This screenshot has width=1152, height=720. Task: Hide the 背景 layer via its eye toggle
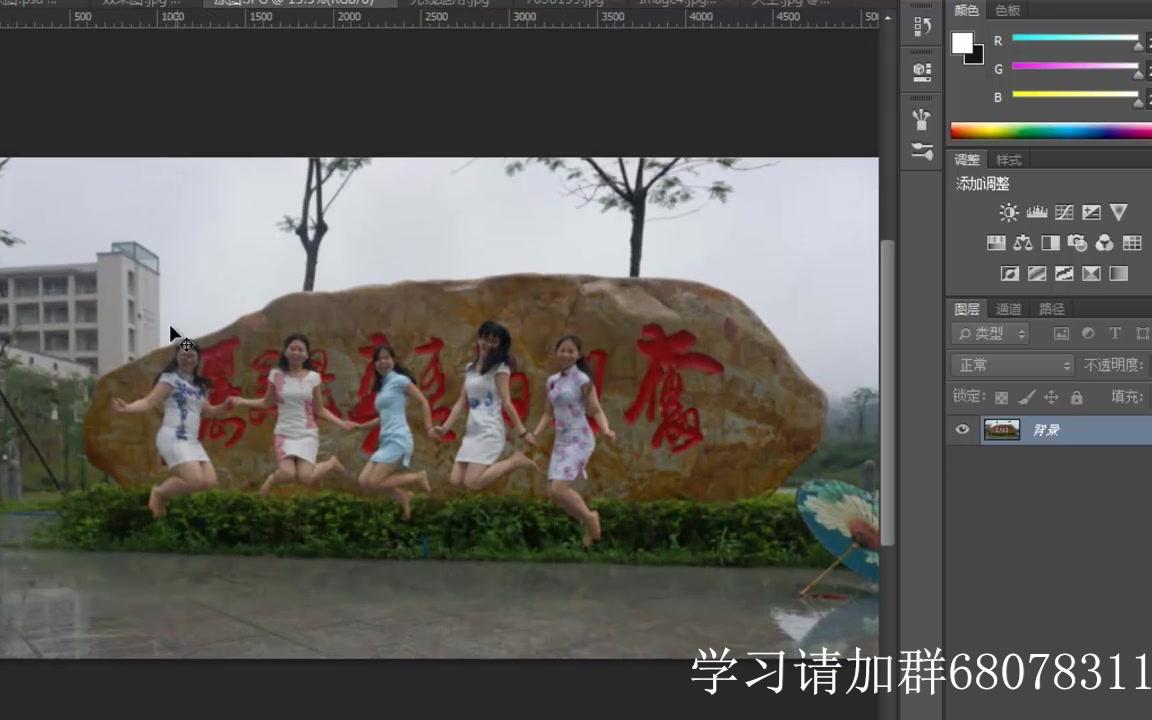tap(962, 429)
